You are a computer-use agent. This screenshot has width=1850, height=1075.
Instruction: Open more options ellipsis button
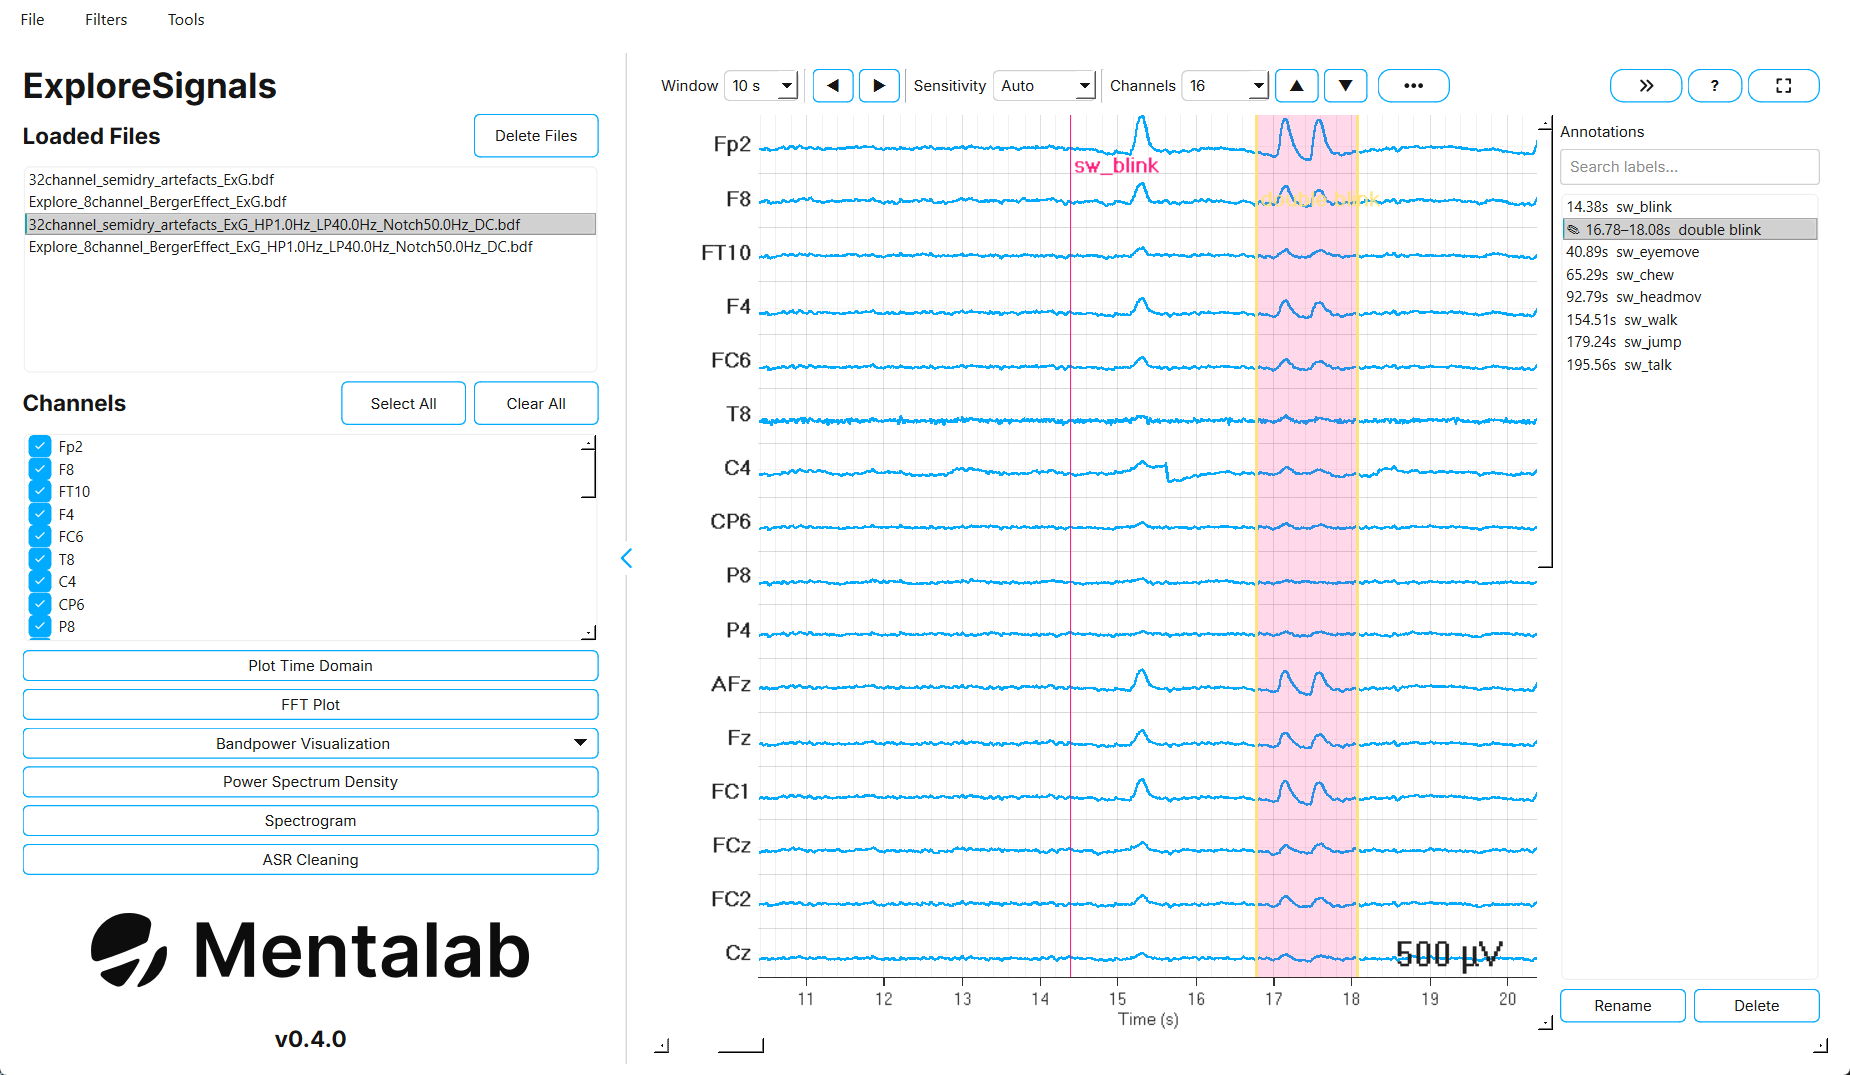(1413, 86)
